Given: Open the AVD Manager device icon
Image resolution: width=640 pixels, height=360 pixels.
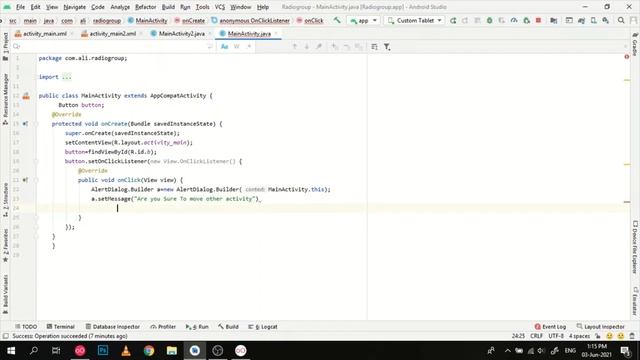Looking at the screenshot, I should click(x=593, y=20).
